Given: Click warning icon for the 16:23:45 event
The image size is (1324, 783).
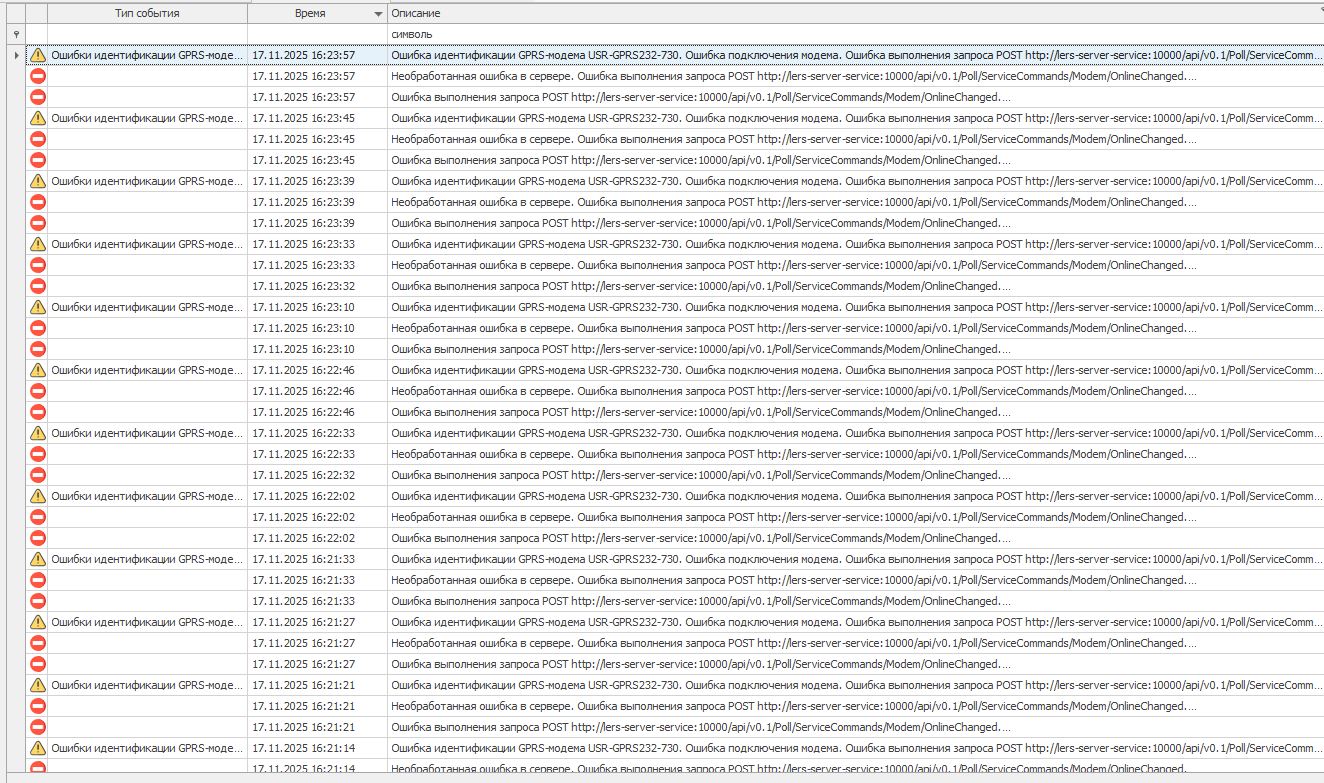Looking at the screenshot, I should (x=37, y=118).
